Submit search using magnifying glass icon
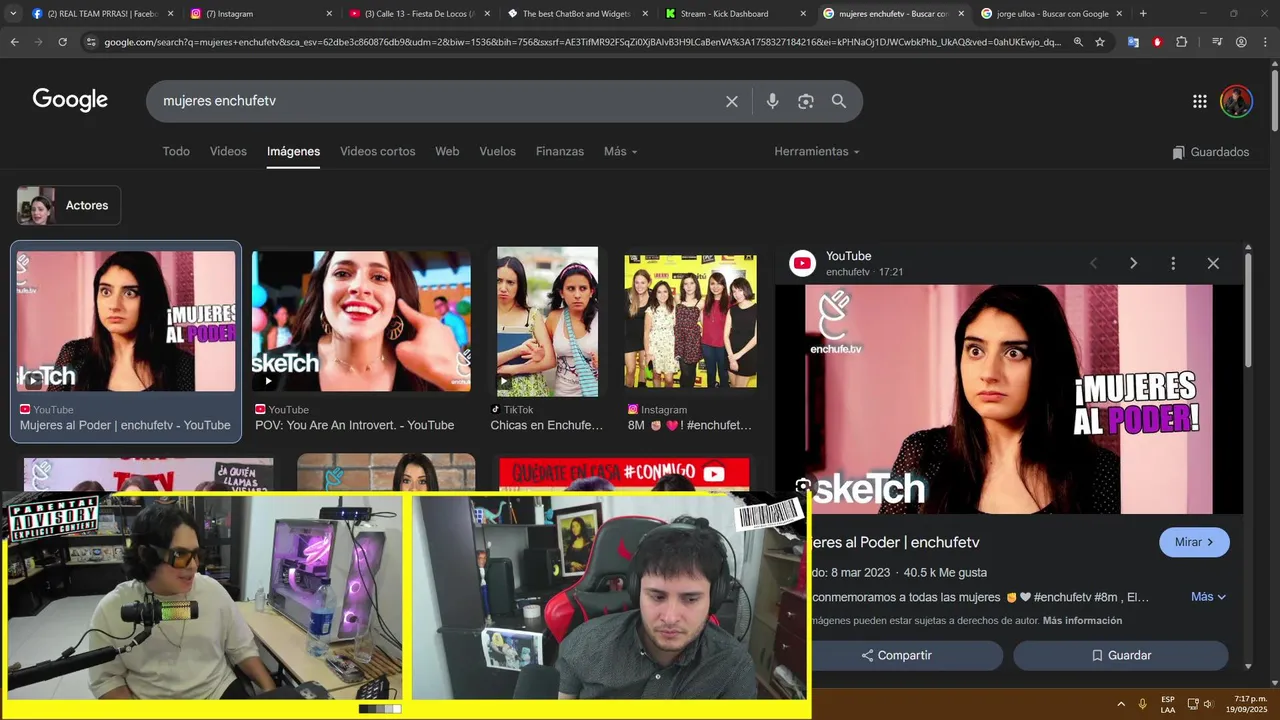Image resolution: width=1280 pixels, height=720 pixels. (839, 101)
